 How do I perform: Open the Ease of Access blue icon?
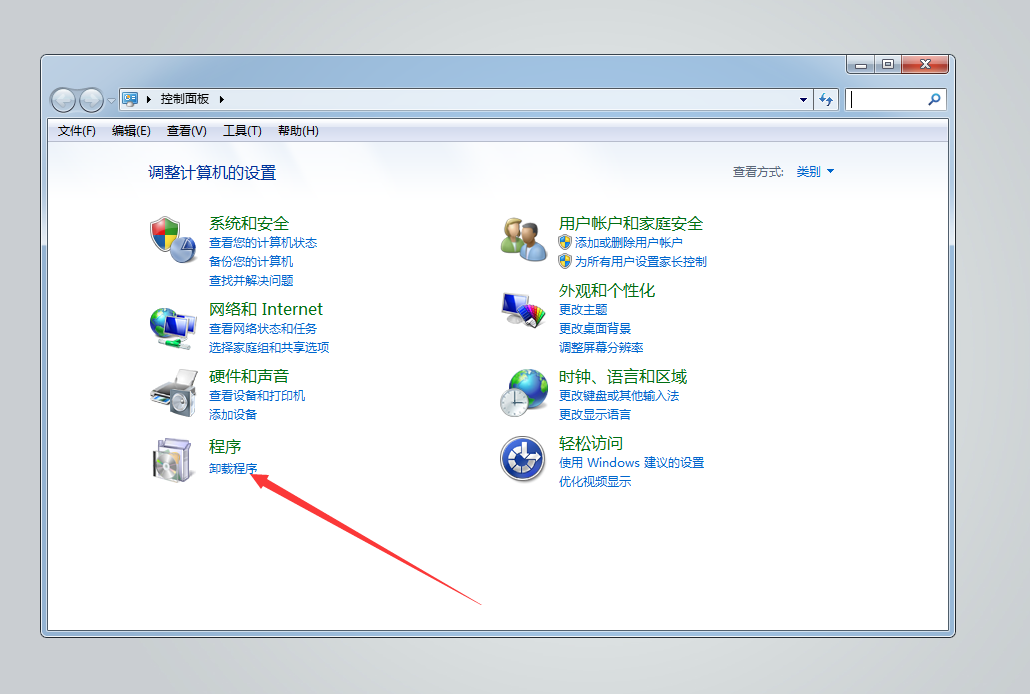pos(522,459)
